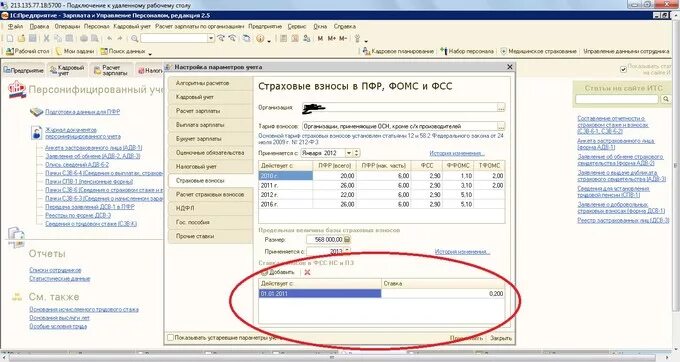Select the 2012 г. row in the tariff table
680x362 pixels.
click(382, 195)
